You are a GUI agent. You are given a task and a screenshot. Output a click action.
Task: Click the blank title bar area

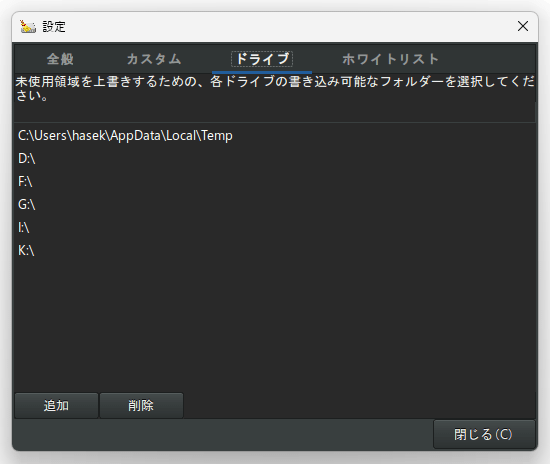(288, 27)
